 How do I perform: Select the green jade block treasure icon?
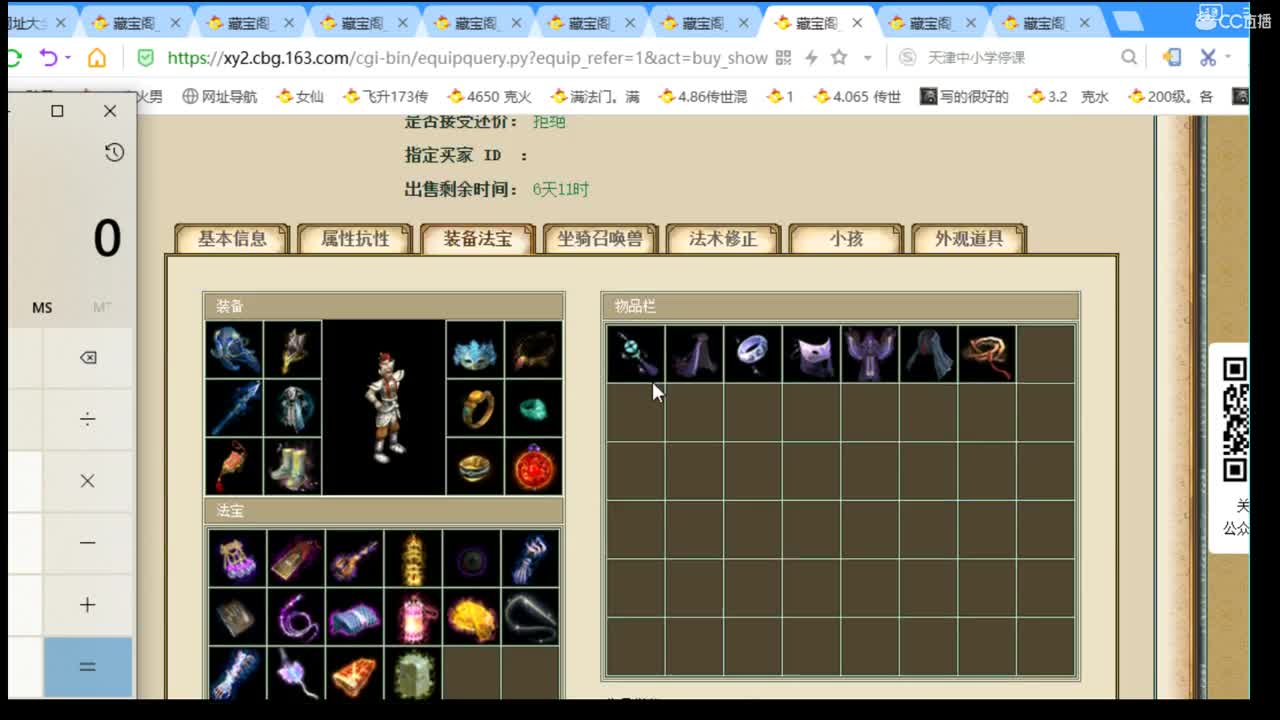[413, 675]
